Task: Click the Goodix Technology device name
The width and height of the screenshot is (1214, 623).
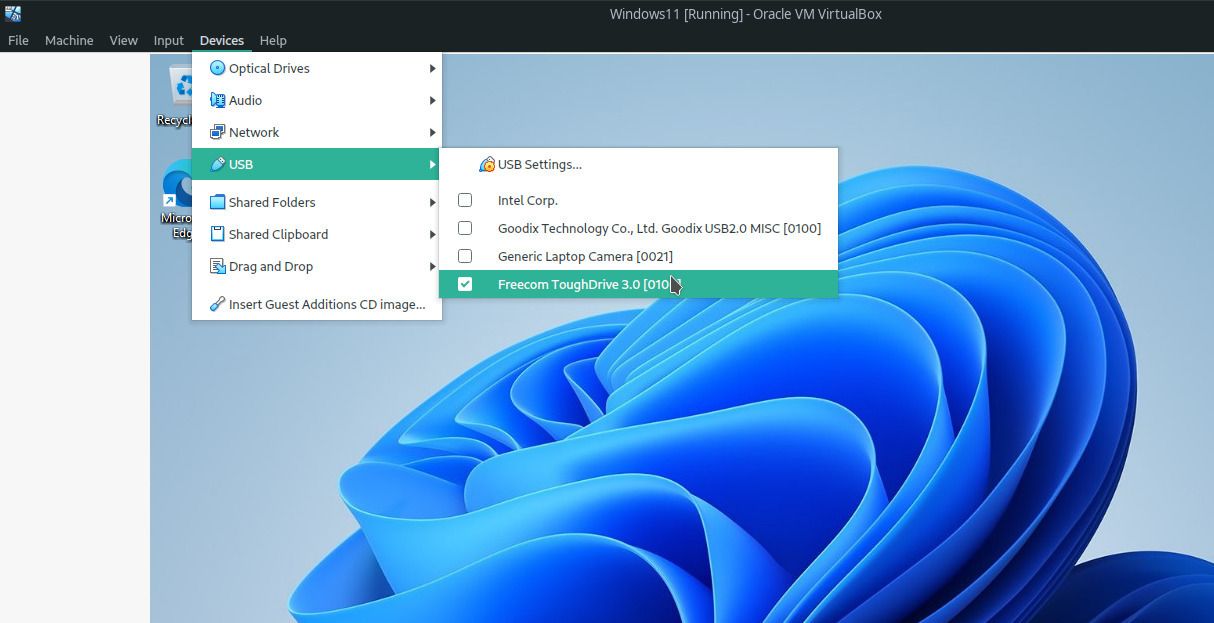Action: tap(659, 228)
